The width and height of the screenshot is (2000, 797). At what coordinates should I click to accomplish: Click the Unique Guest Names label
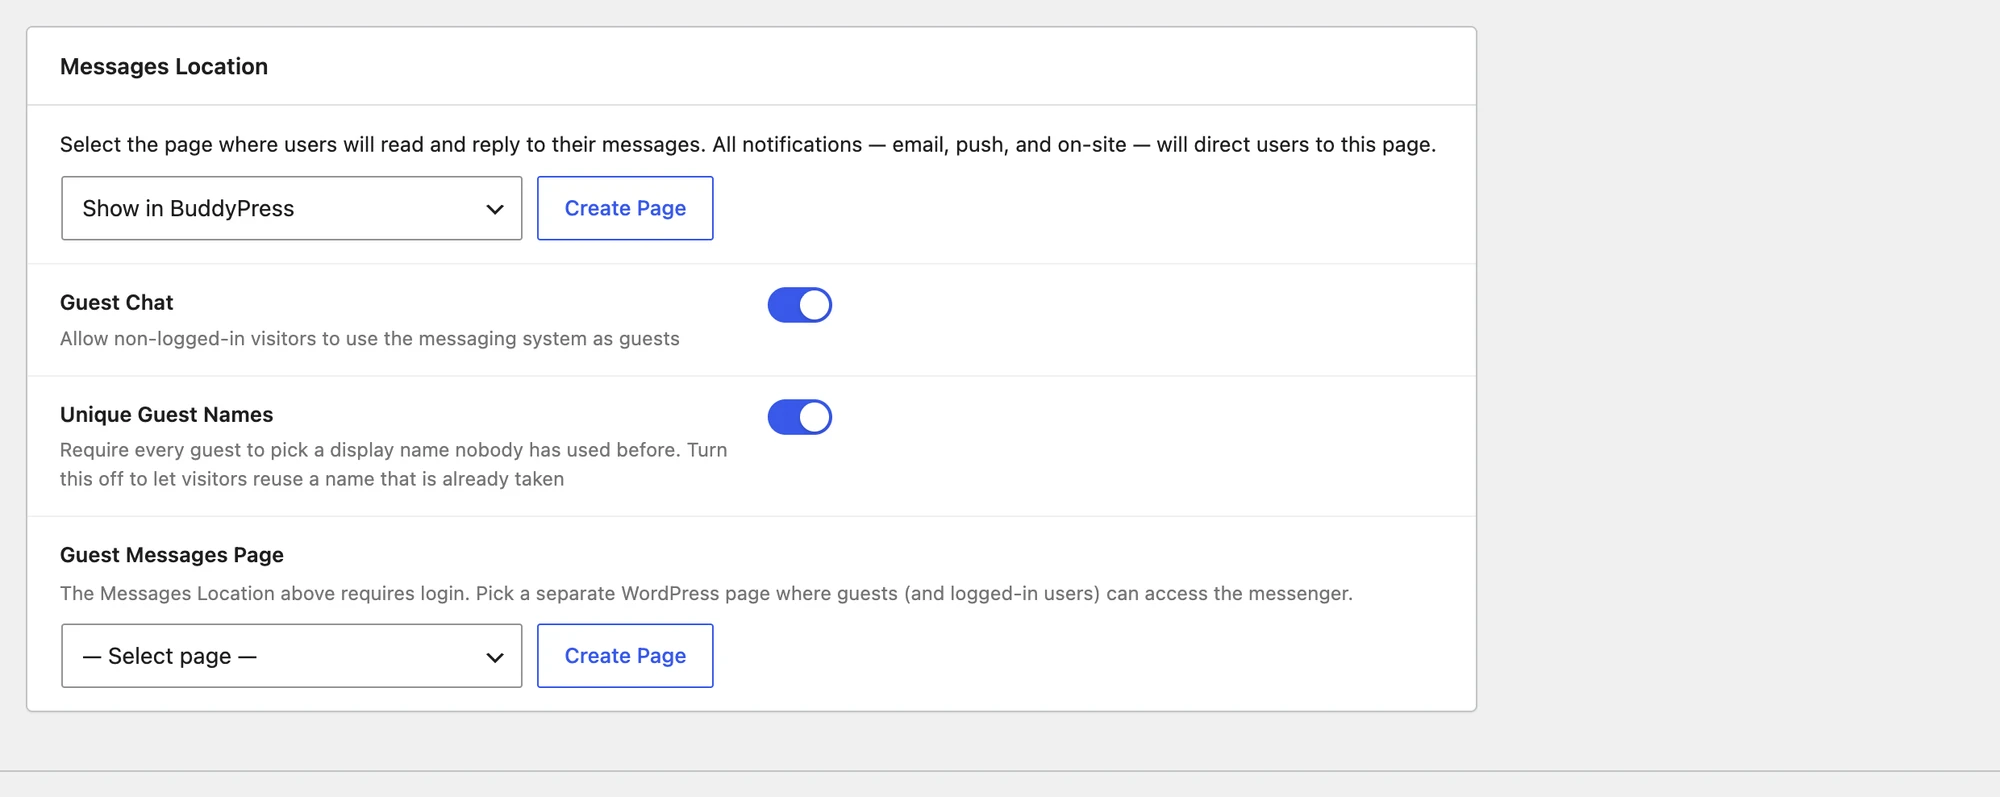[167, 414]
